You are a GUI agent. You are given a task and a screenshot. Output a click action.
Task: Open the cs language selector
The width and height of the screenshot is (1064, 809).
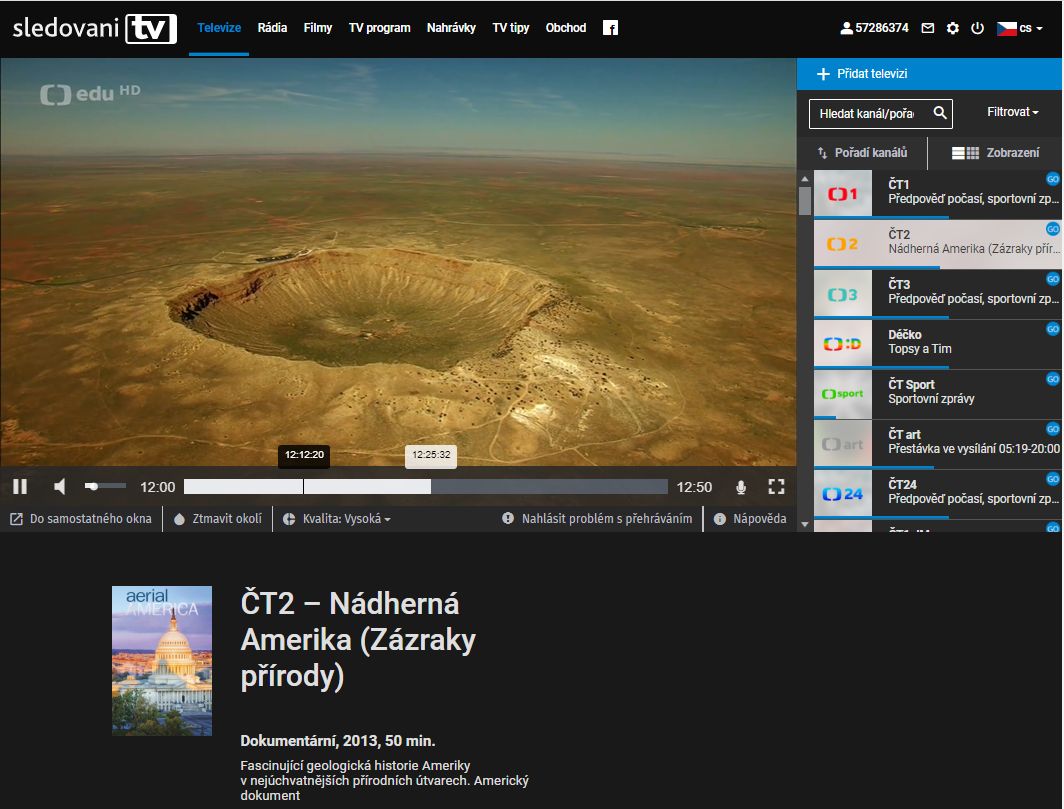(1019, 28)
